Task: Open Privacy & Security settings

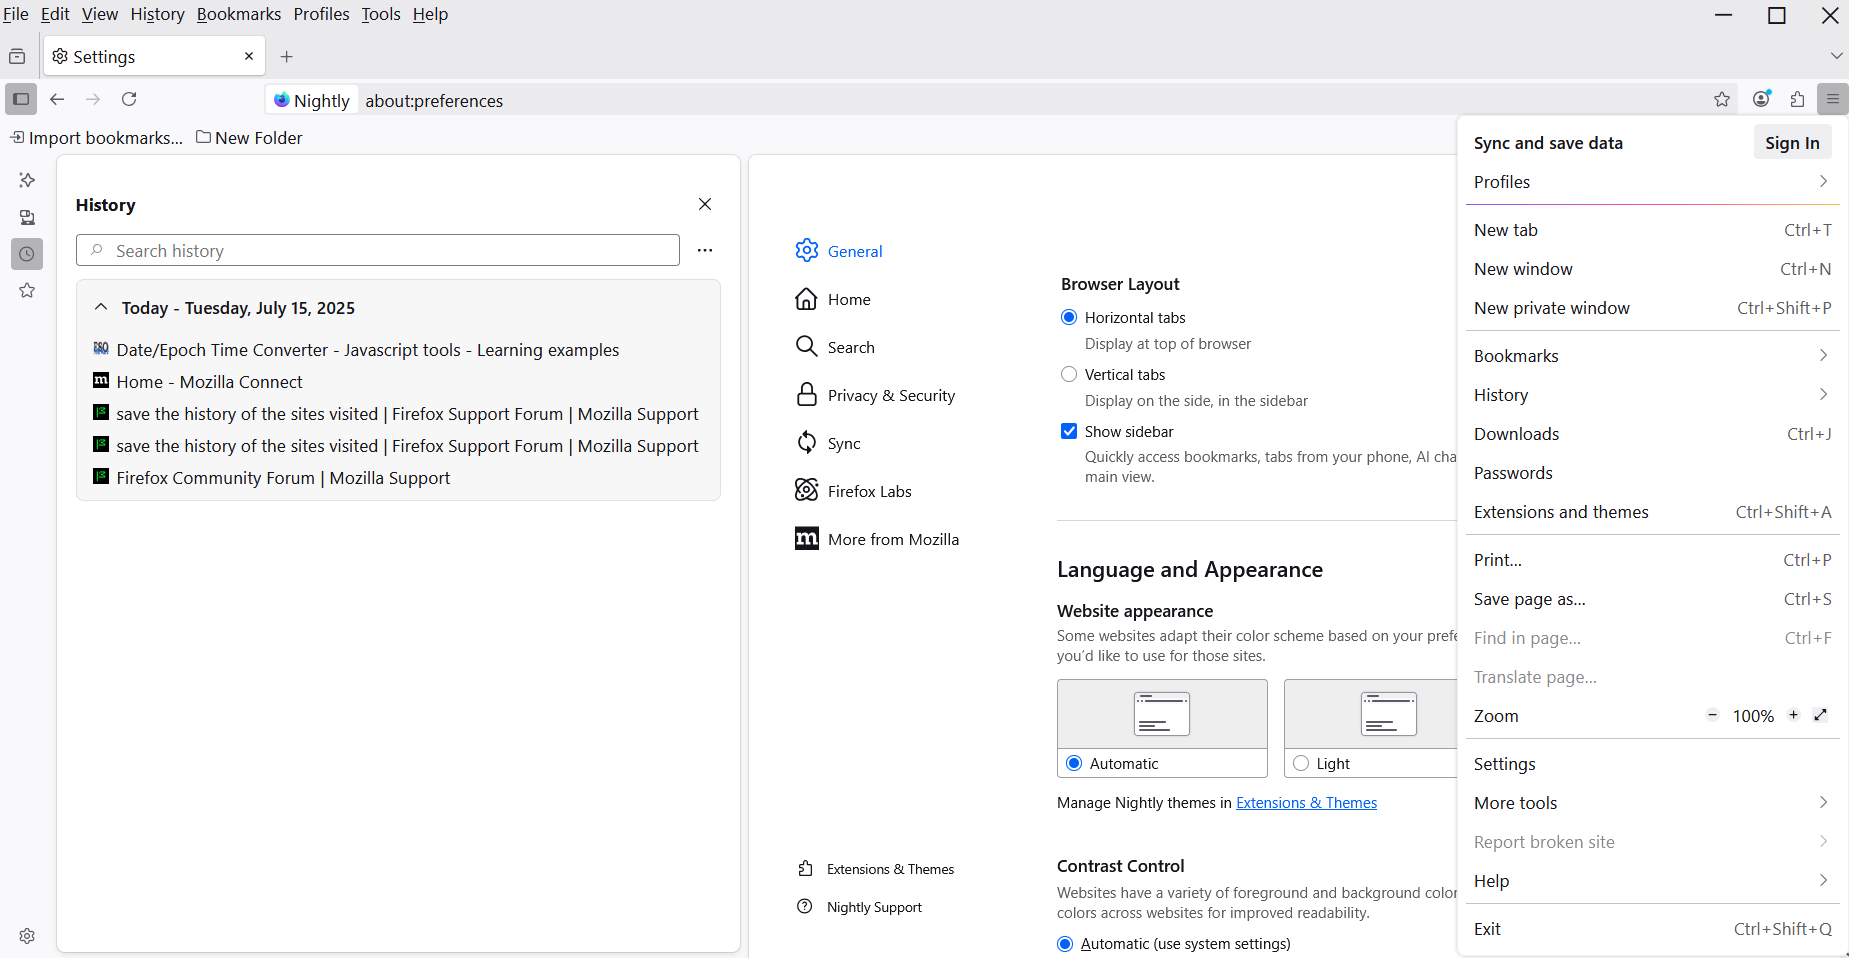Action: click(x=875, y=395)
